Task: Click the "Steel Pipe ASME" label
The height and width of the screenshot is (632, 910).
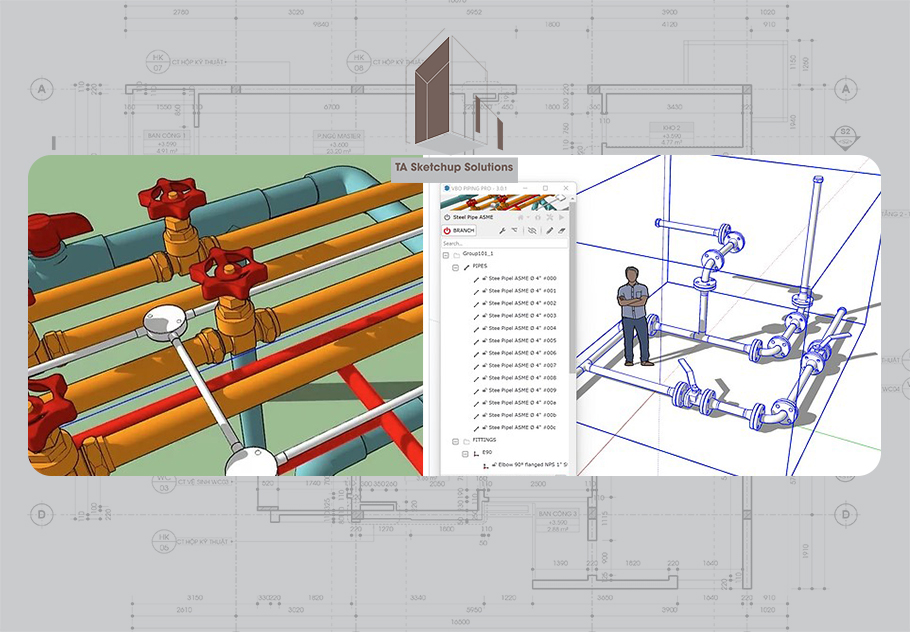Action: tap(473, 217)
